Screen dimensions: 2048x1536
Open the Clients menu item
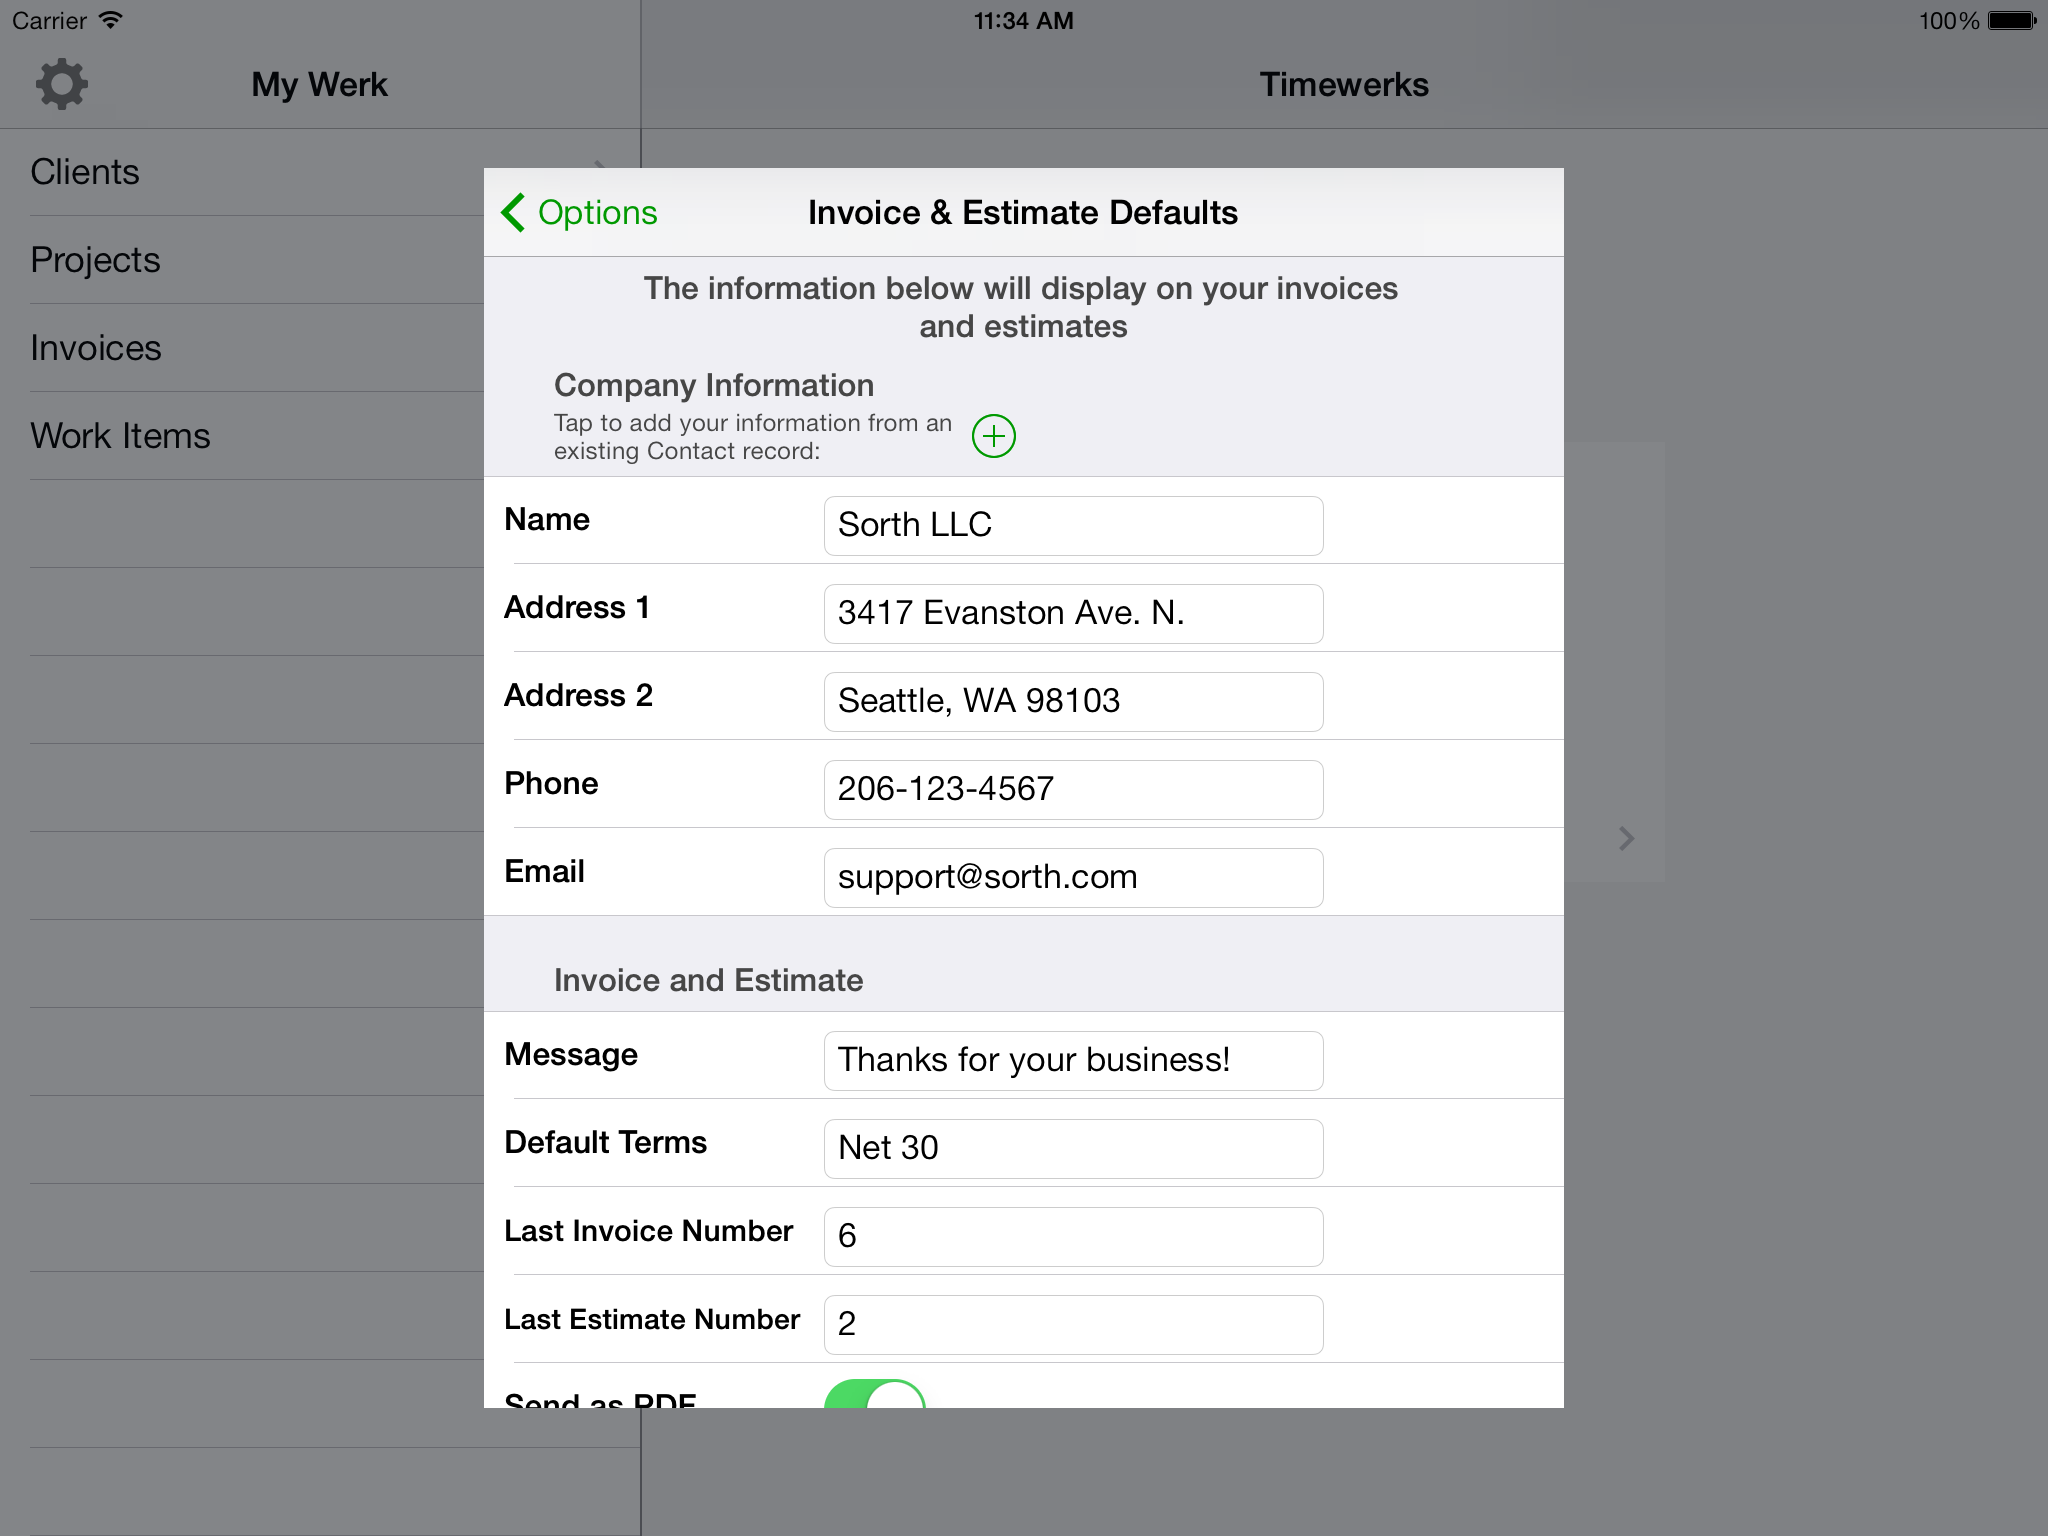pyautogui.click(x=86, y=172)
